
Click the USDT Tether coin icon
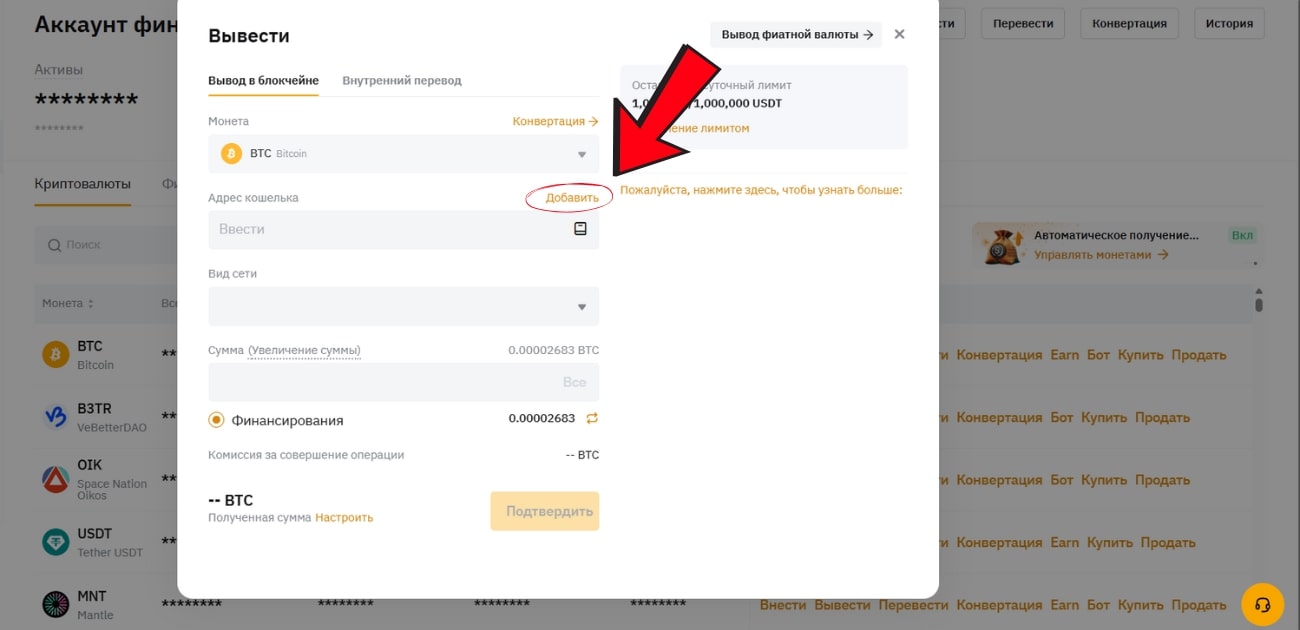coord(55,542)
